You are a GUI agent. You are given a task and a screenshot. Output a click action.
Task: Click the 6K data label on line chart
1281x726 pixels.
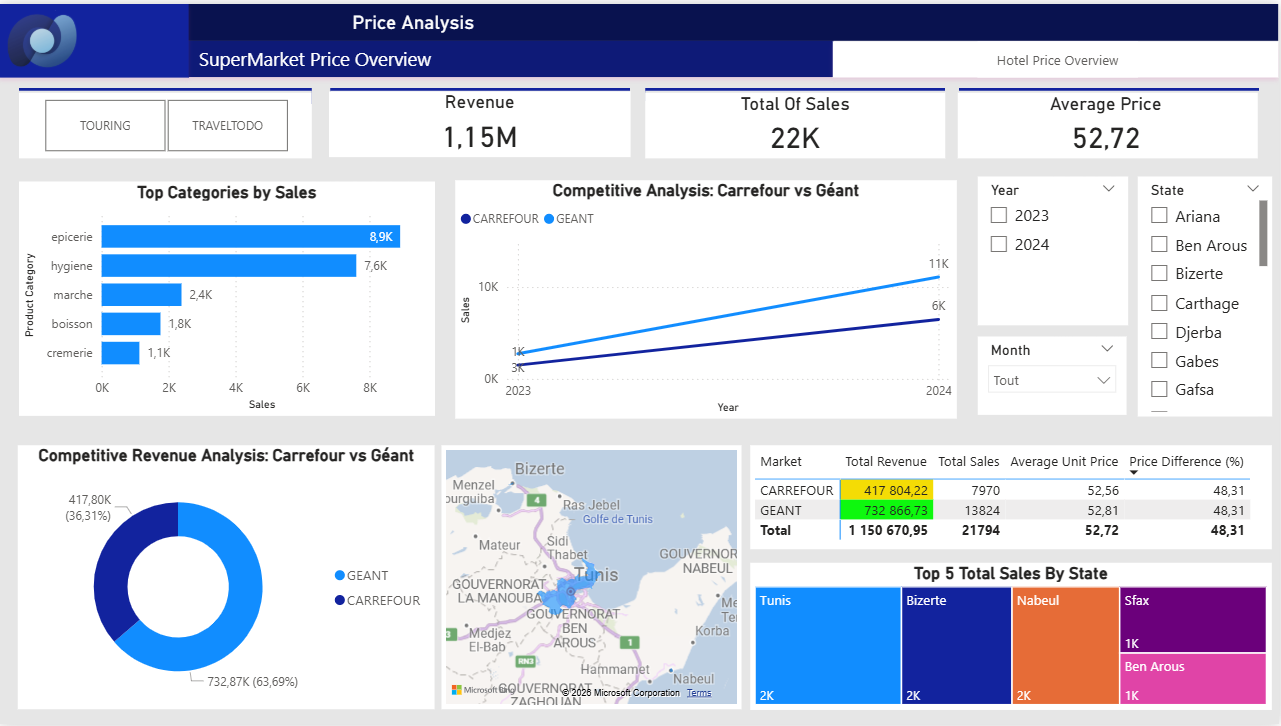(938, 306)
